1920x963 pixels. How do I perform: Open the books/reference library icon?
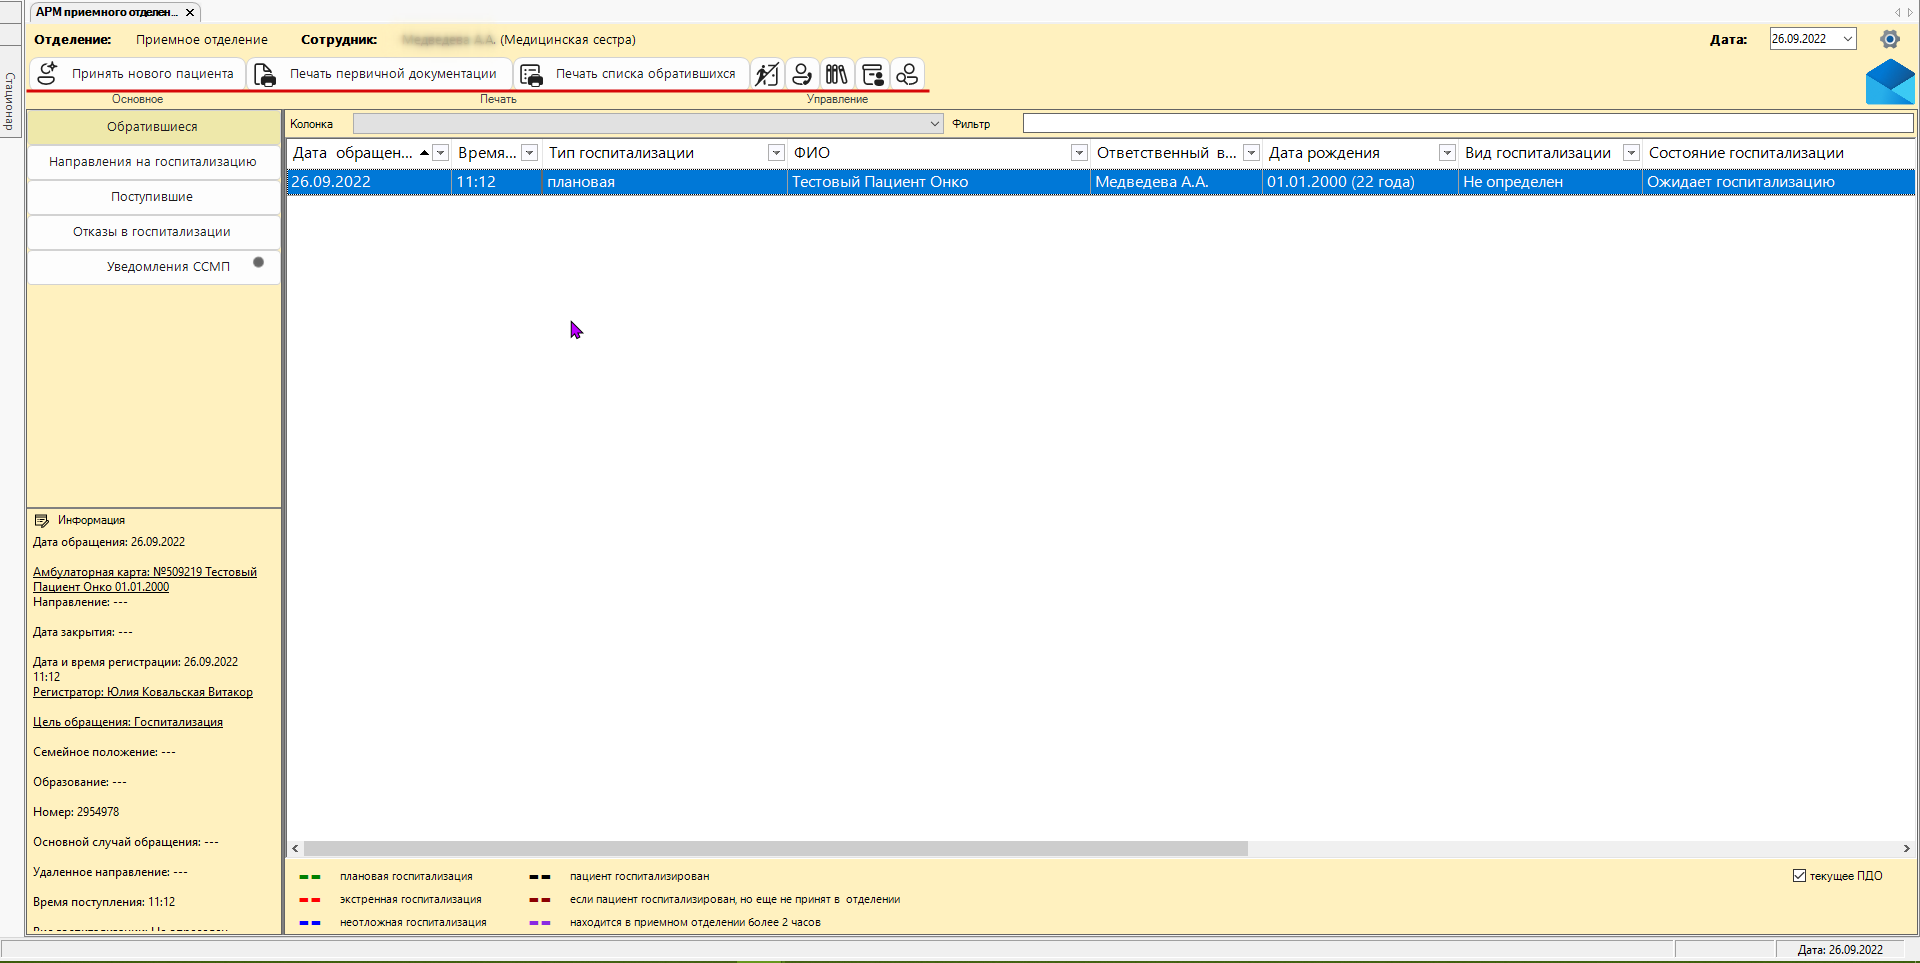(837, 74)
